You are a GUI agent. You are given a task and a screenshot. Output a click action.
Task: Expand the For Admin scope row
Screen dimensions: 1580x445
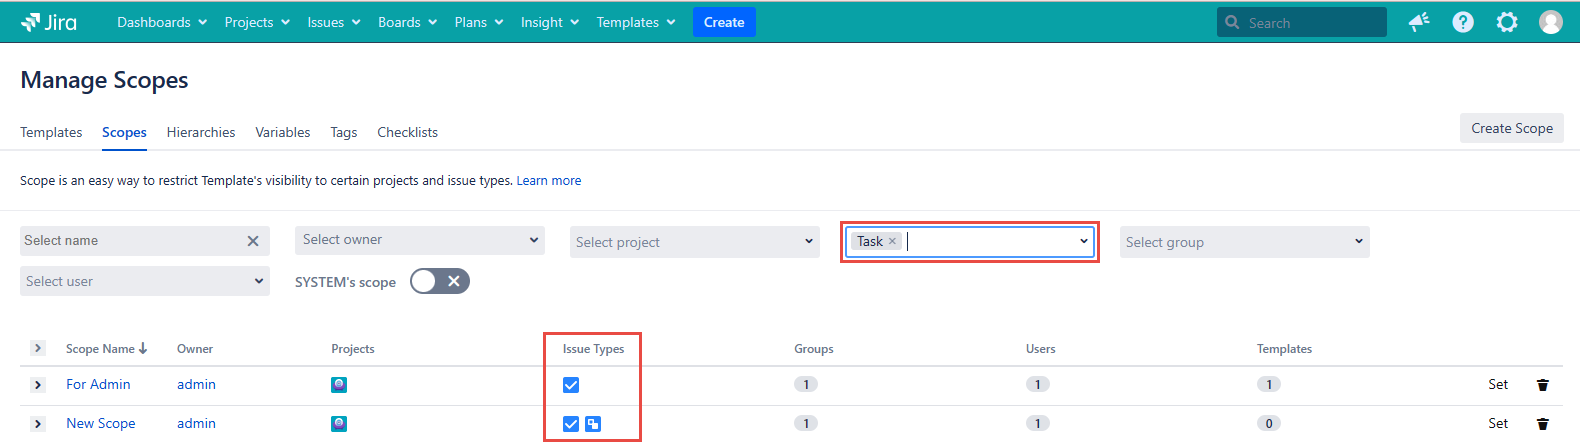coord(38,385)
